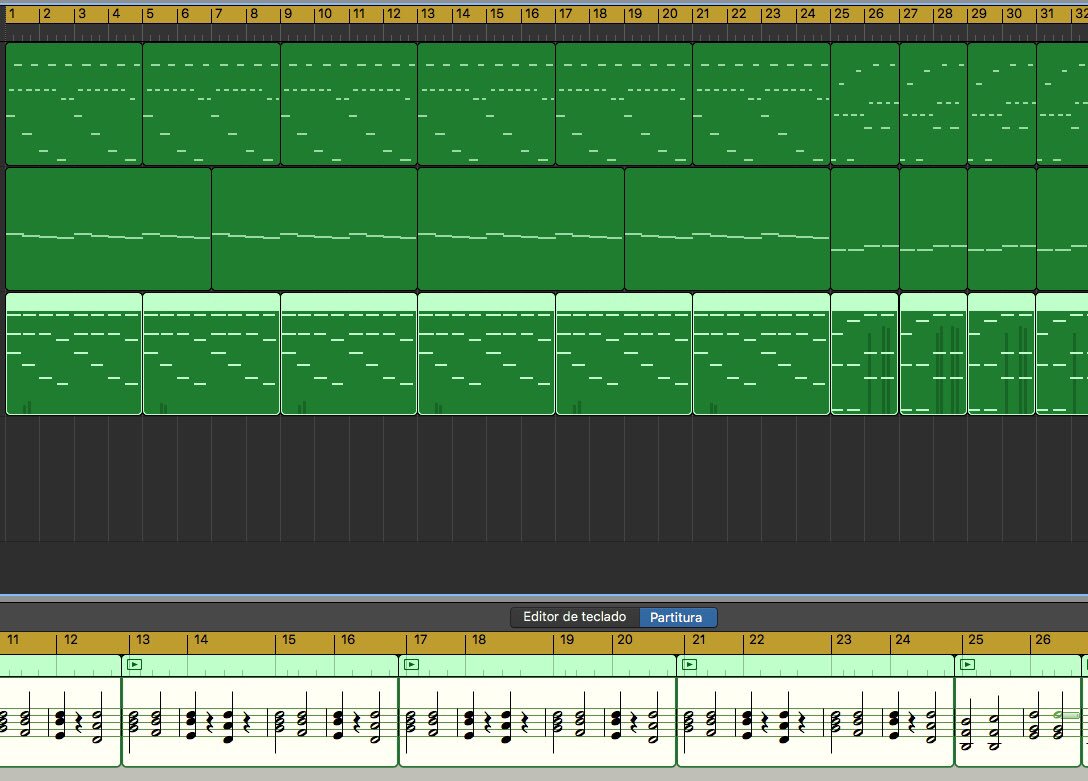Viewport: 1088px width, 781px height.
Task: Select first-track region starting at bar 21
Action: point(762,103)
